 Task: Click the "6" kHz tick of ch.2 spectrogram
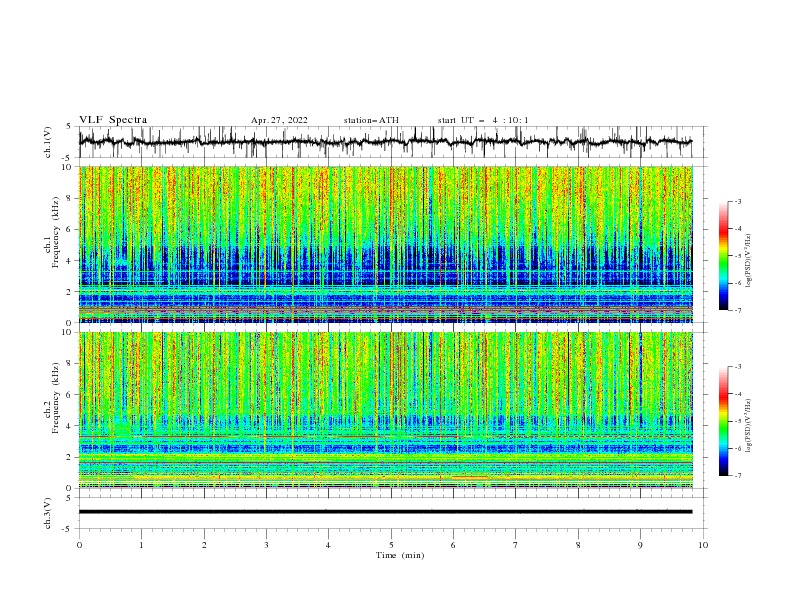(x=70, y=395)
